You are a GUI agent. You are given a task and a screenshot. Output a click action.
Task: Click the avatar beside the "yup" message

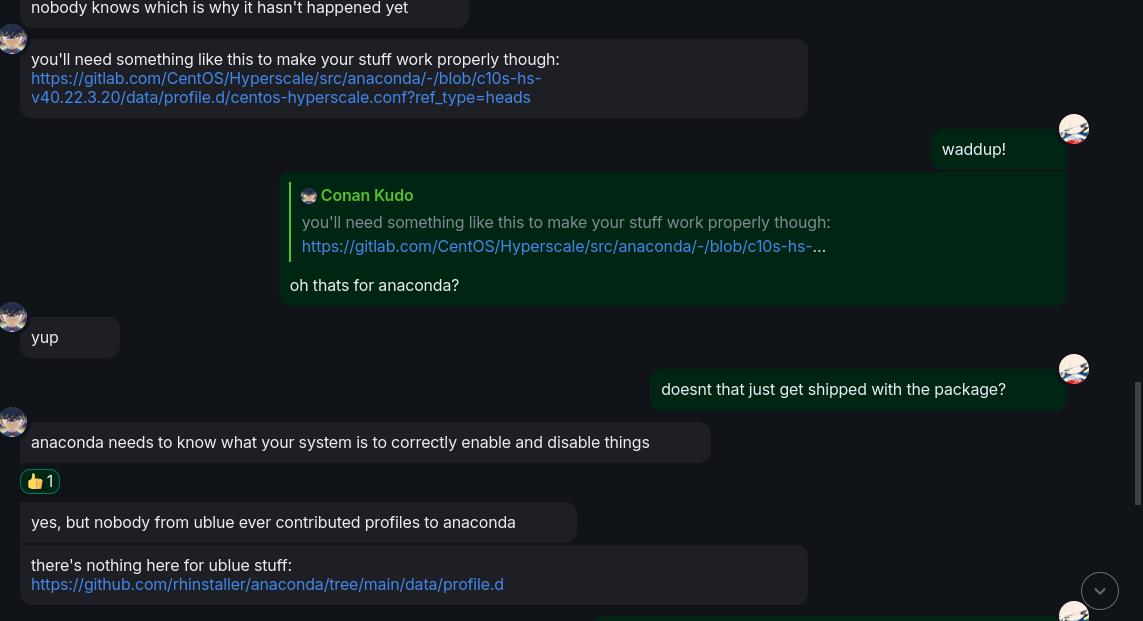coord(12,317)
